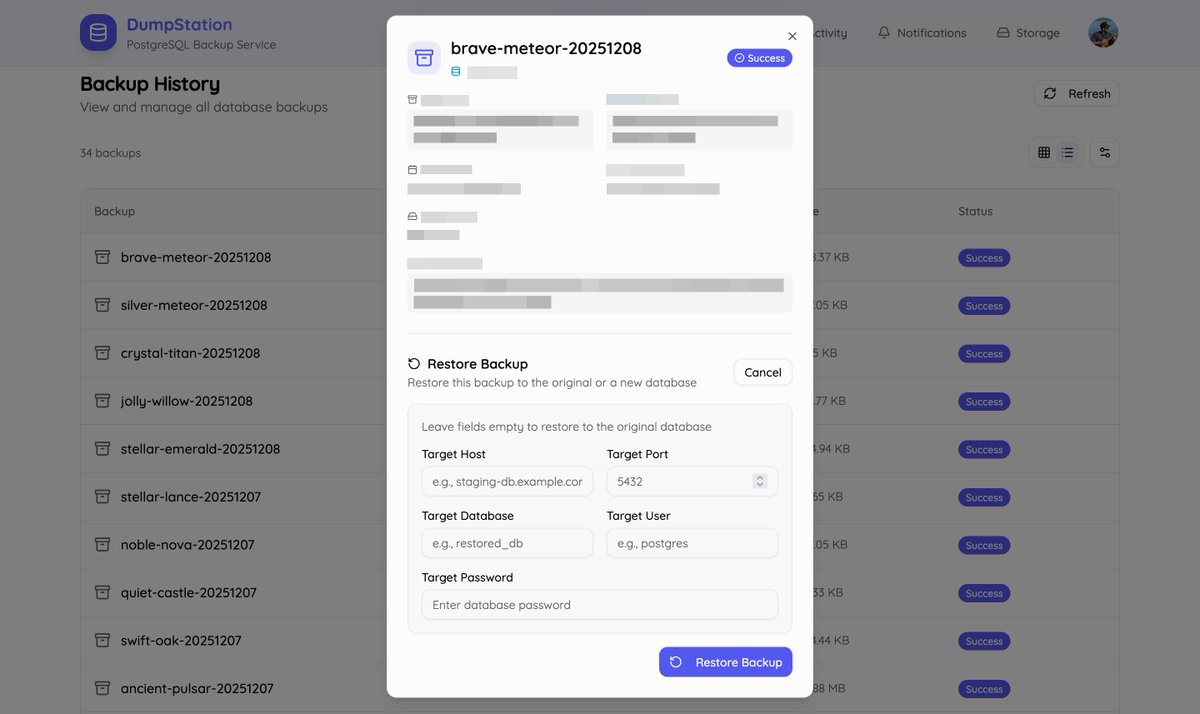Open the filter options icon

1104,151
